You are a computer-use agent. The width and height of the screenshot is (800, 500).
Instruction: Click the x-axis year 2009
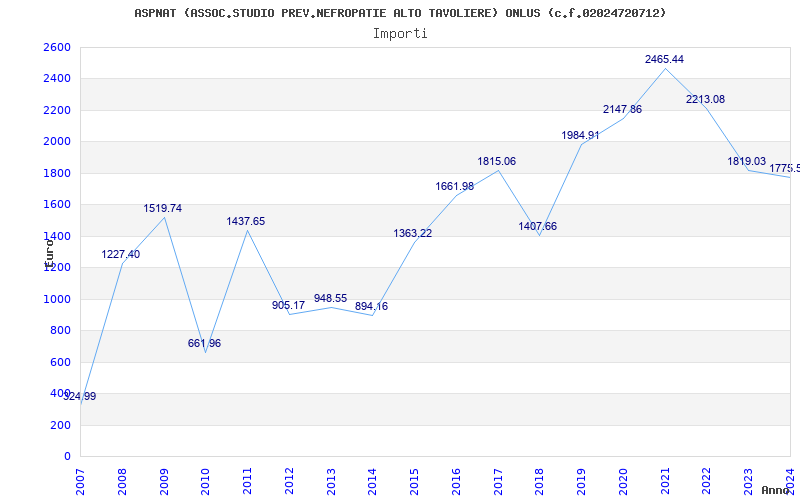pos(164,482)
